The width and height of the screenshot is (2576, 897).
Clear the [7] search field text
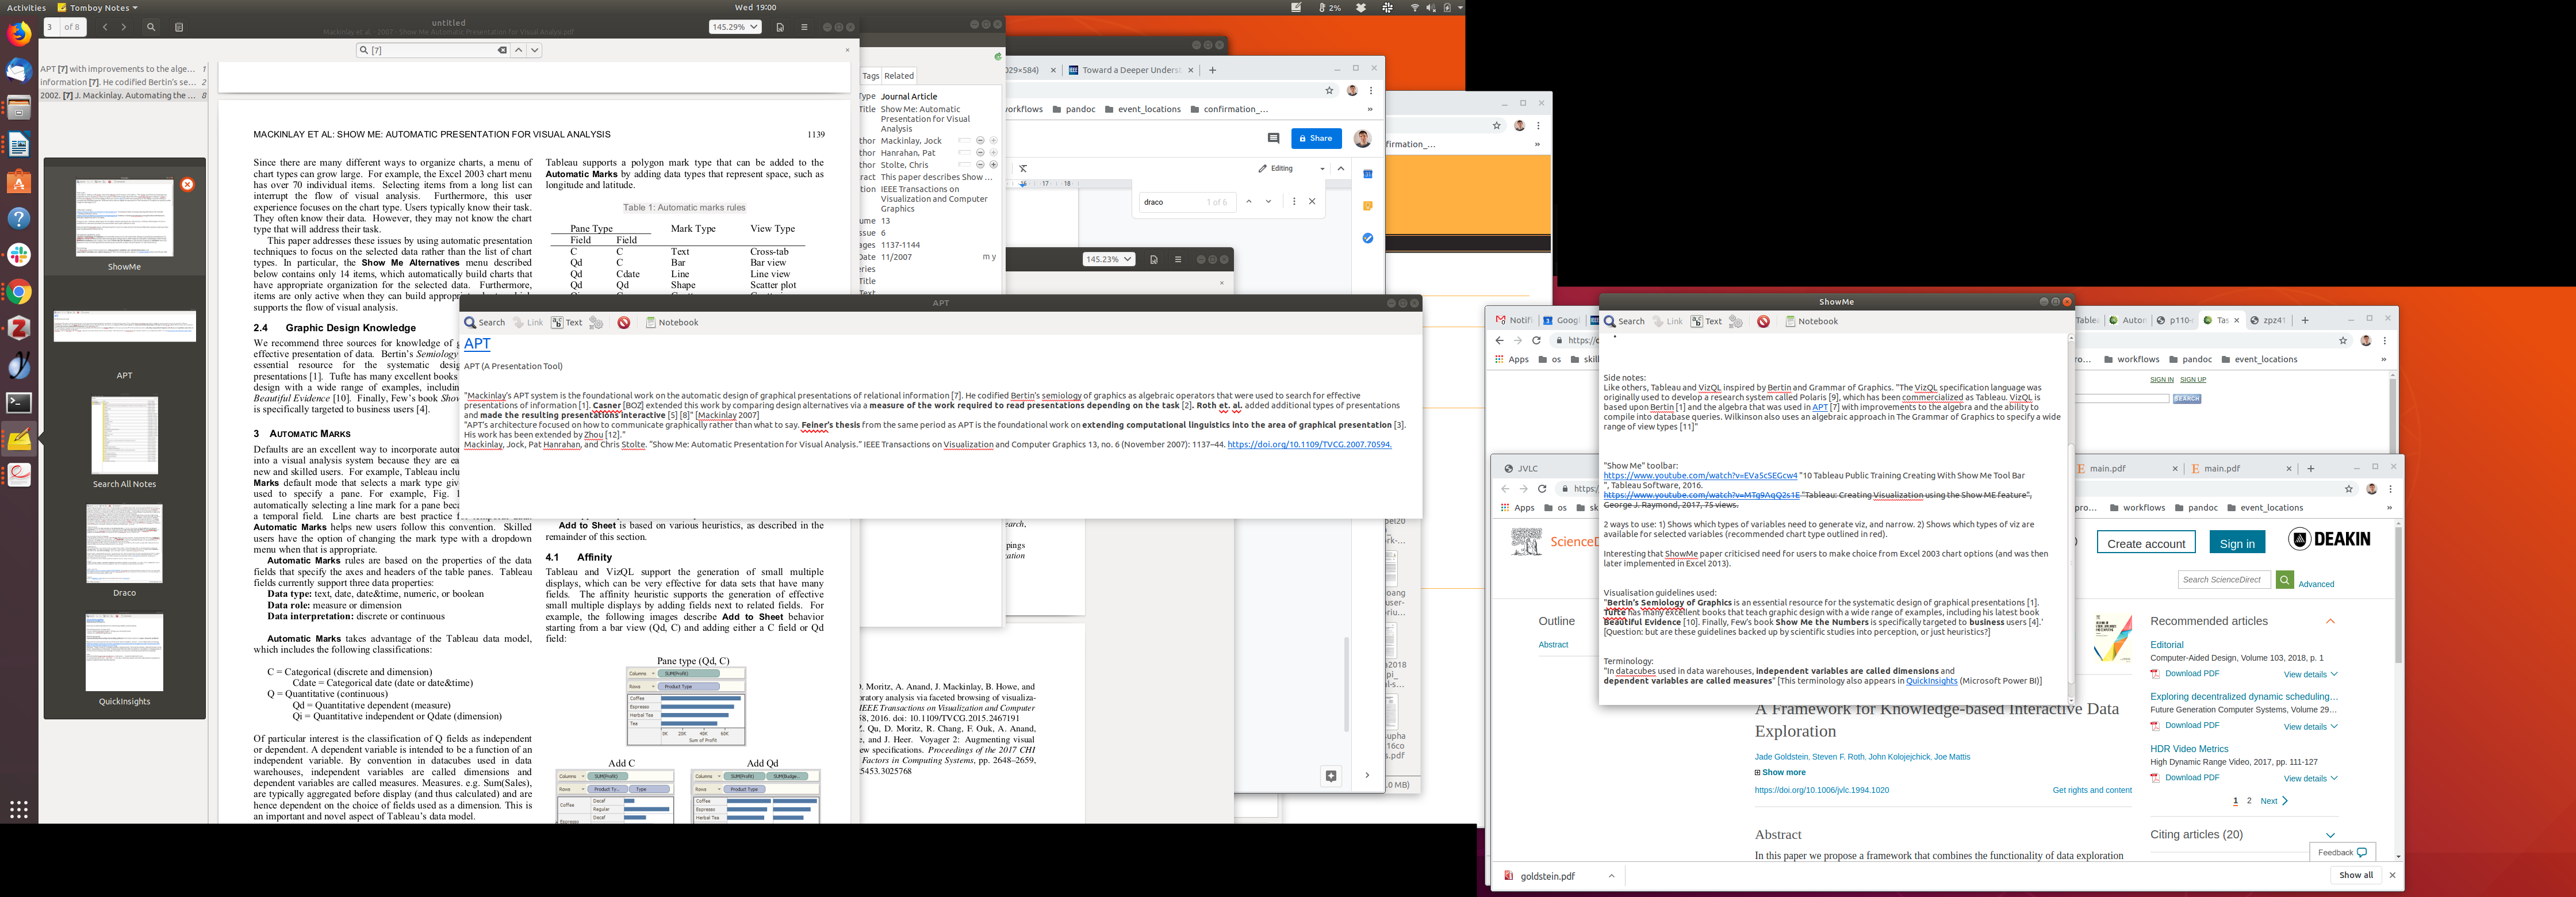(x=502, y=50)
